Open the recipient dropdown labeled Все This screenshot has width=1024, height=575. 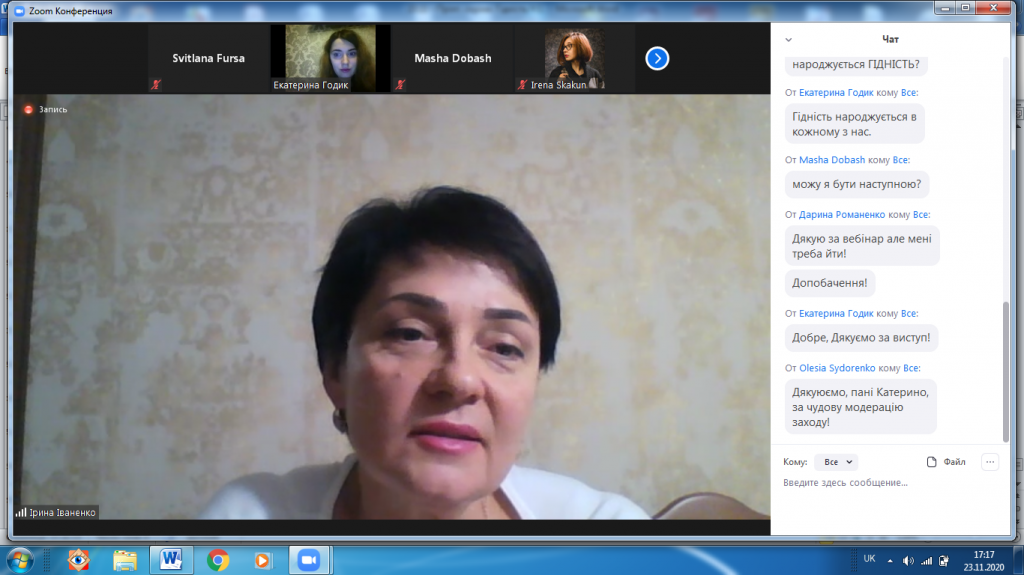tap(837, 462)
